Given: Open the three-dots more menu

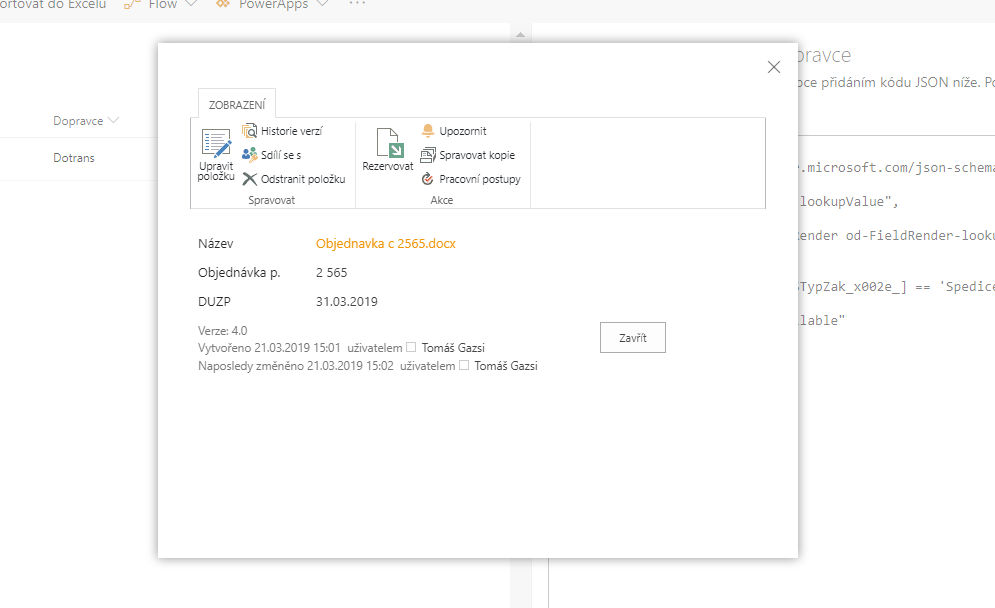Looking at the screenshot, I should click(x=357, y=4).
